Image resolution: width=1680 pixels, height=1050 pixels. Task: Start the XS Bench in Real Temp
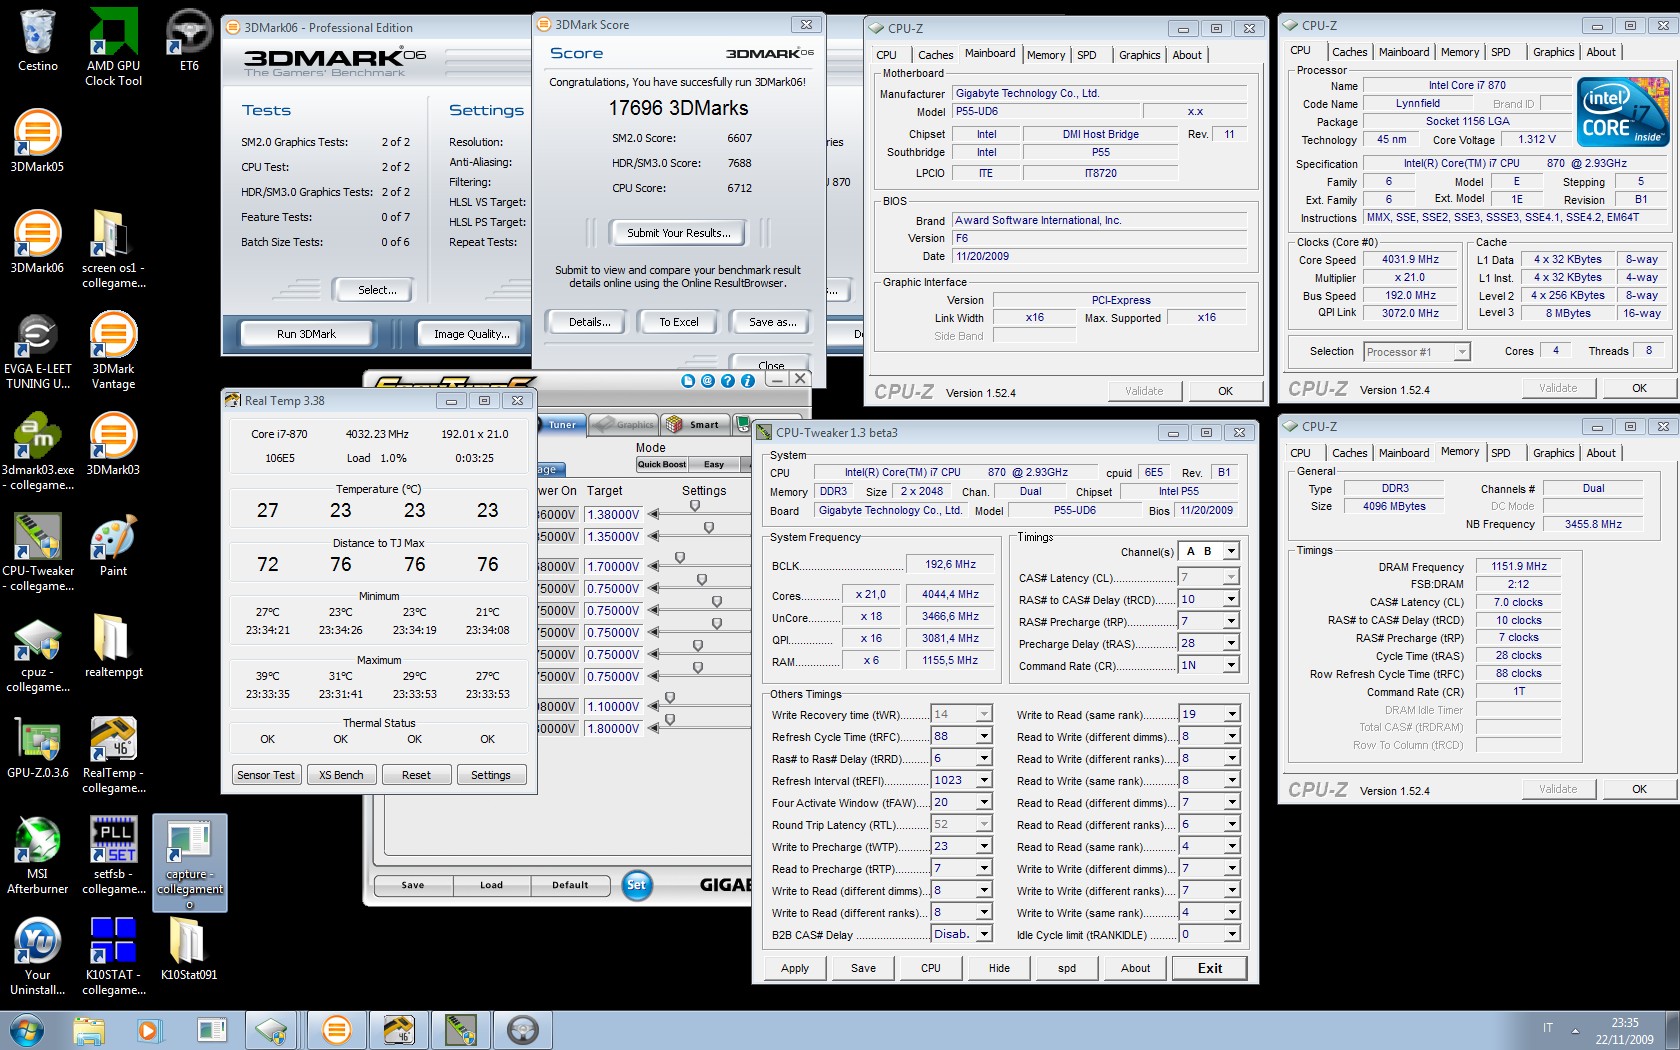pos(341,775)
